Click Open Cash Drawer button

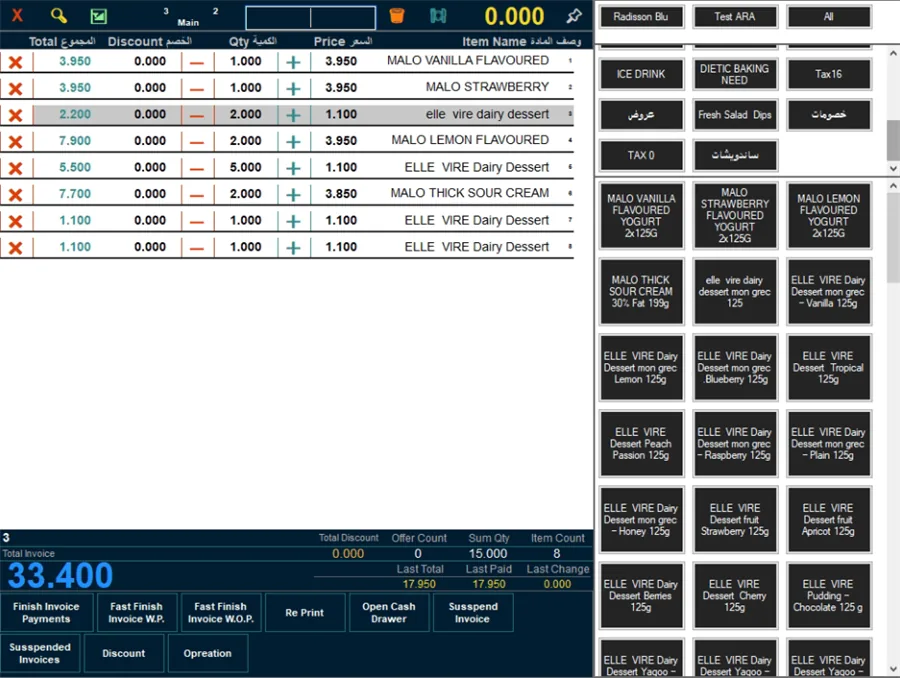tap(389, 613)
